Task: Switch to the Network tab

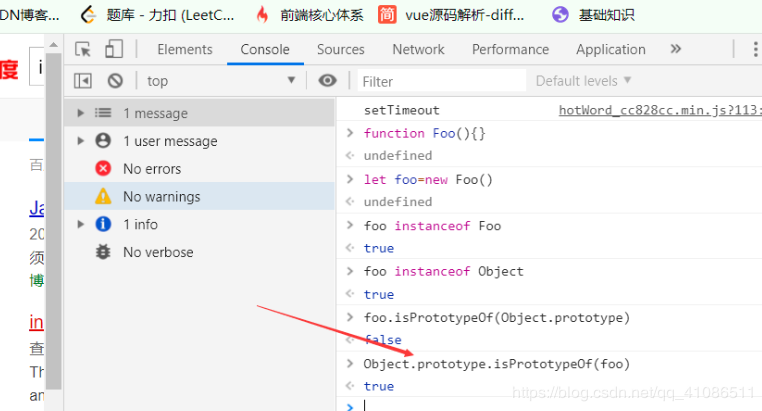Action: [x=418, y=49]
